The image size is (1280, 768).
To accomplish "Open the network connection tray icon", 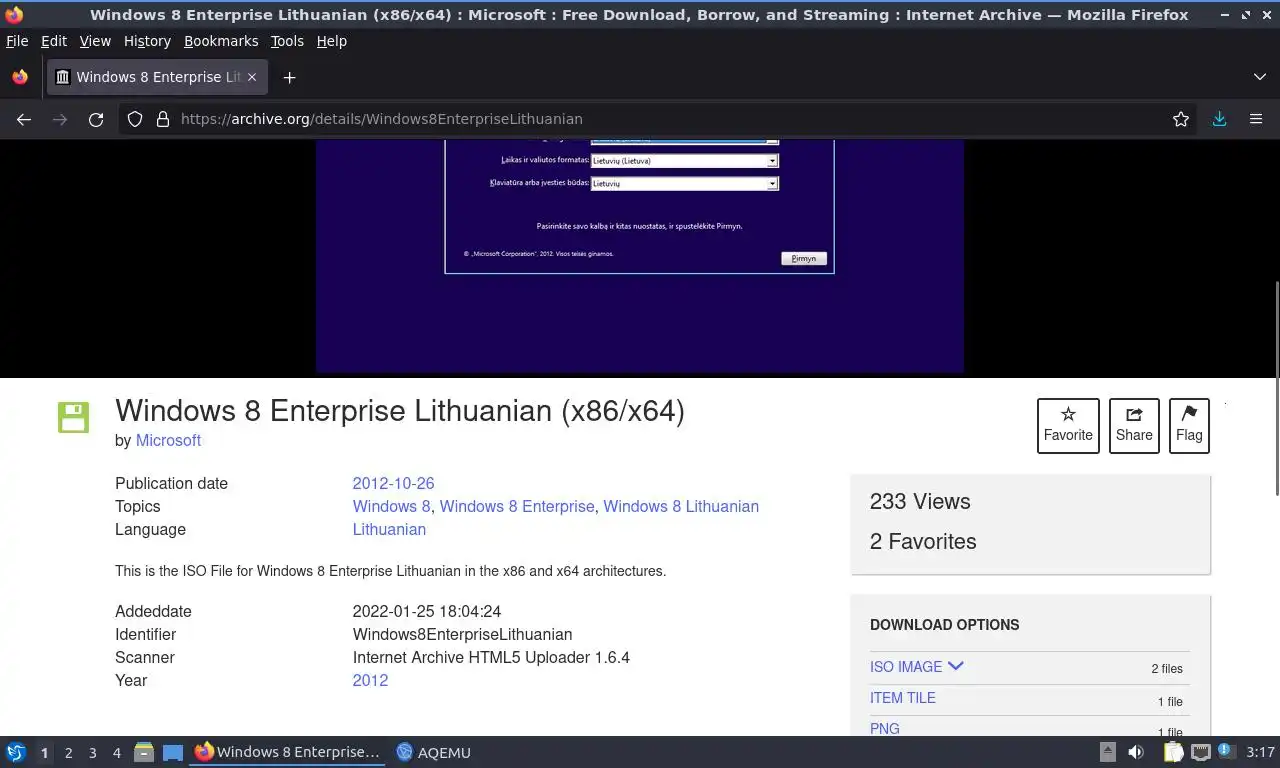I will pyautogui.click(x=1200, y=752).
